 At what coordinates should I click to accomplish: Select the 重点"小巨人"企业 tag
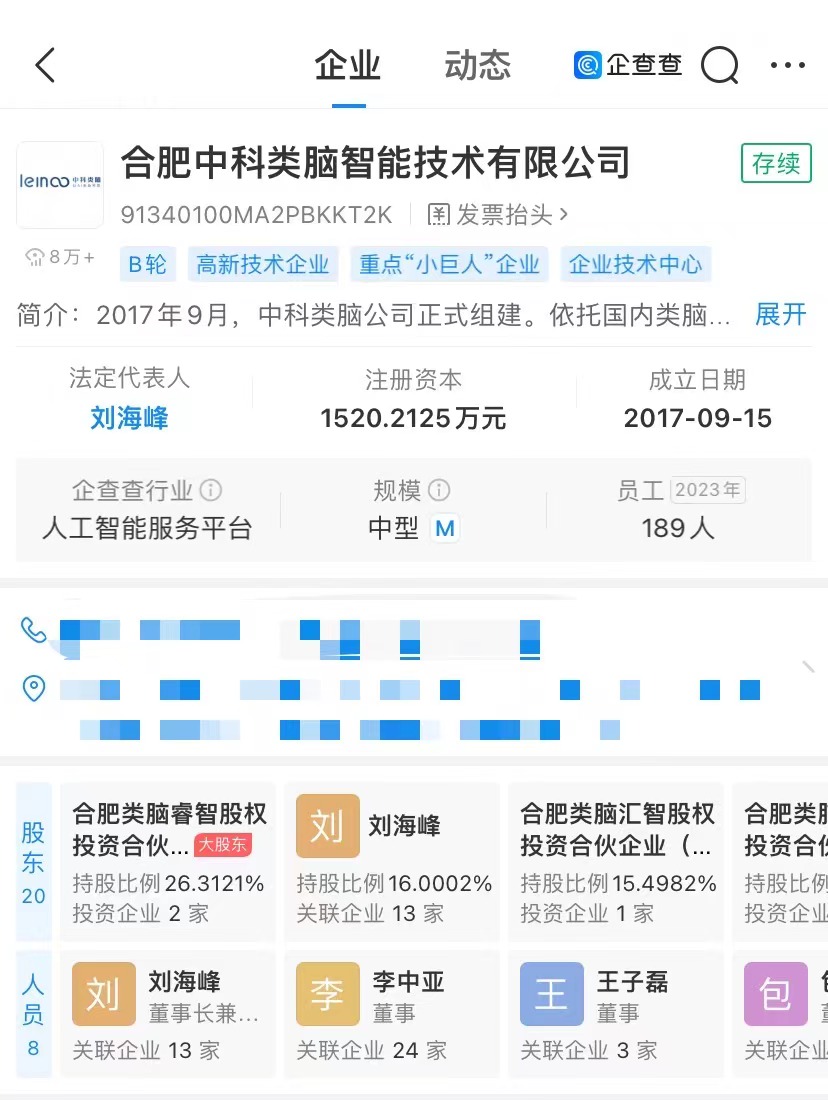450,264
